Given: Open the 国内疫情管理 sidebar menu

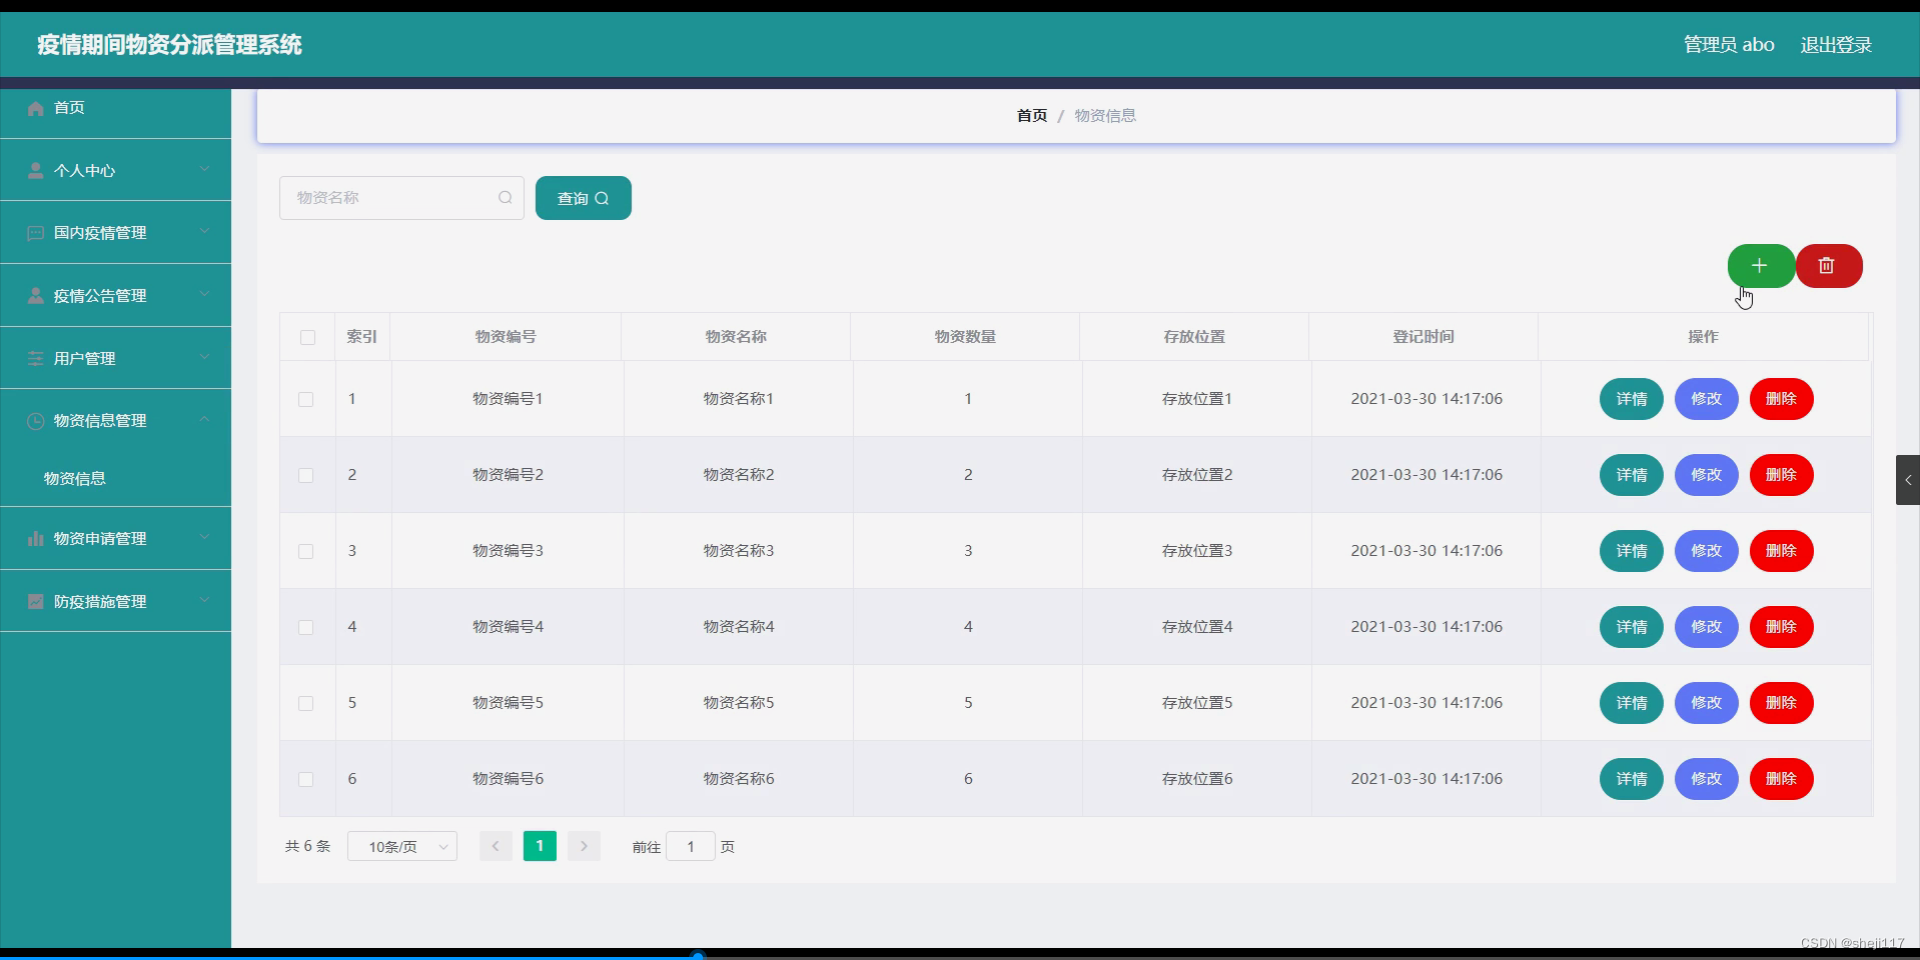Looking at the screenshot, I should 116,233.
